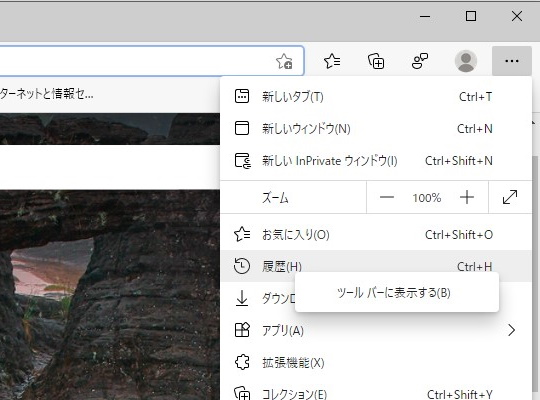Click the history clock icon
This screenshot has width=540, height=400.
coord(242,266)
